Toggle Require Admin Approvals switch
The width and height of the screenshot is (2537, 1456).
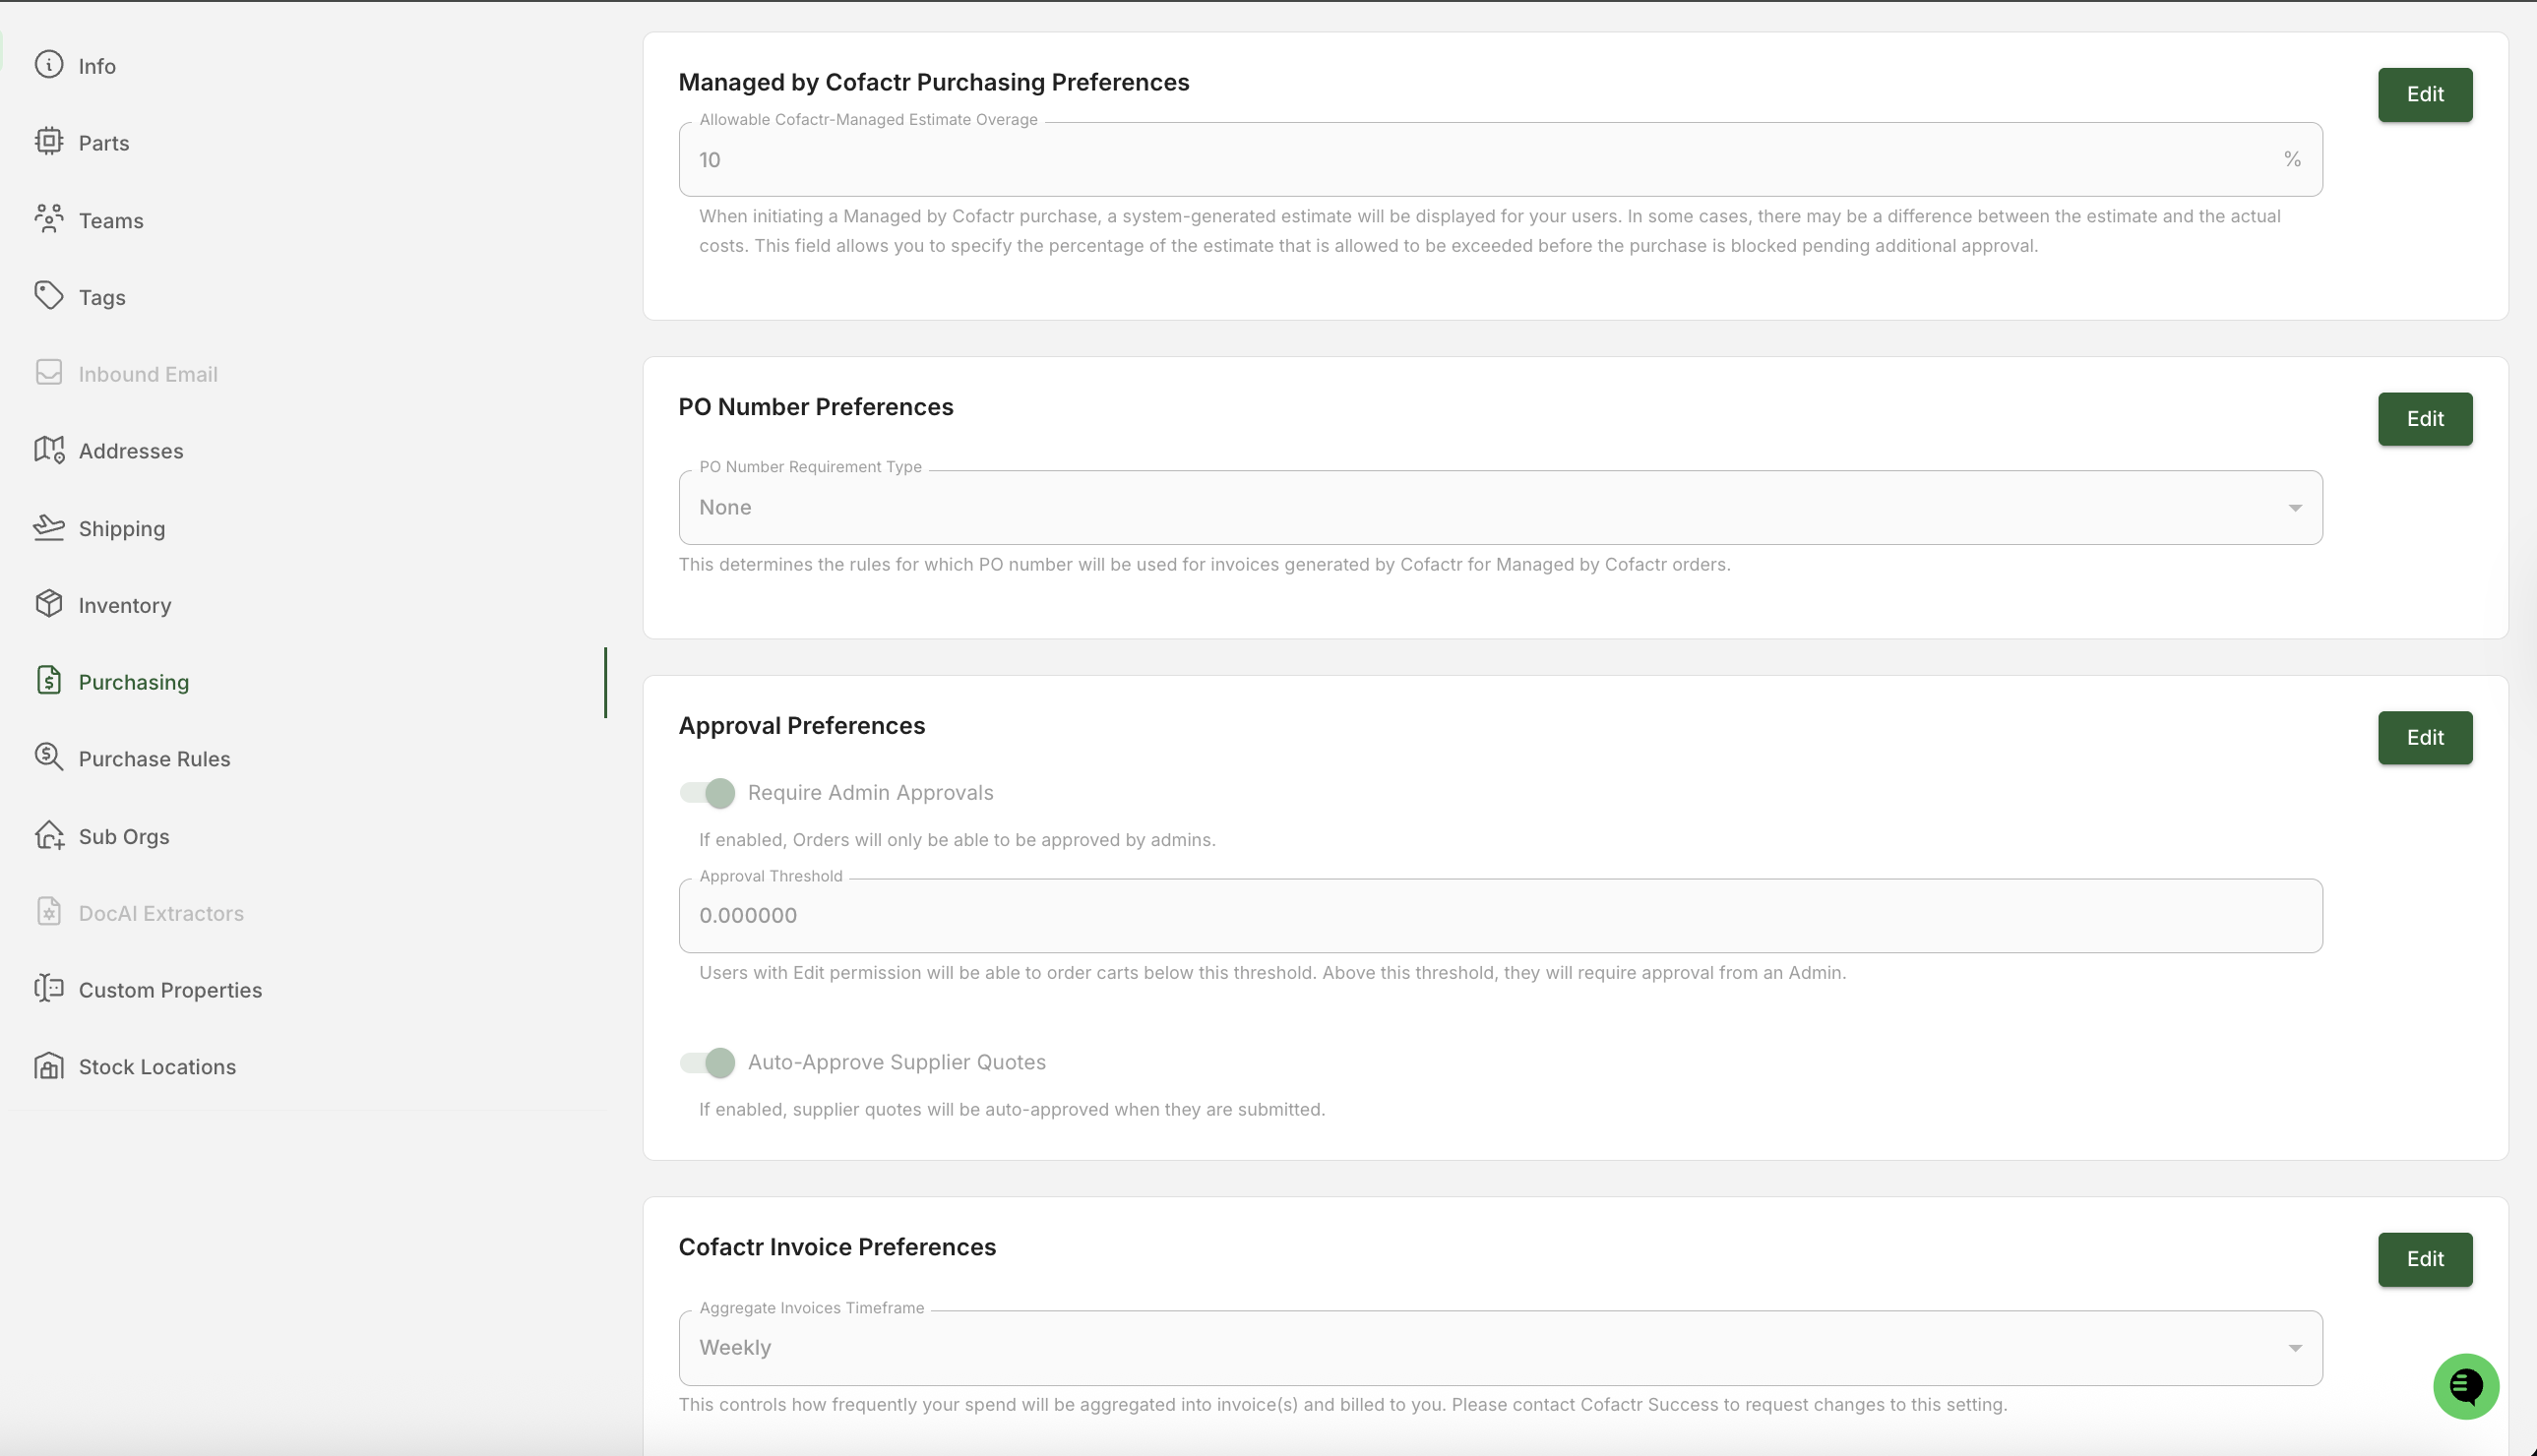707,793
